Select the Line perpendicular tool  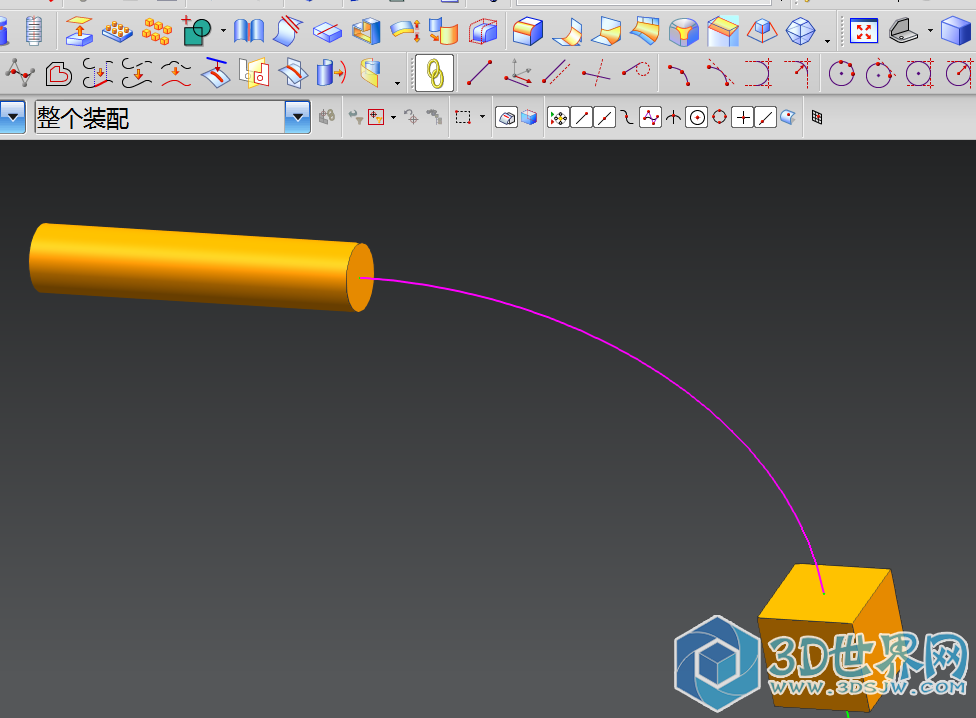pos(596,73)
